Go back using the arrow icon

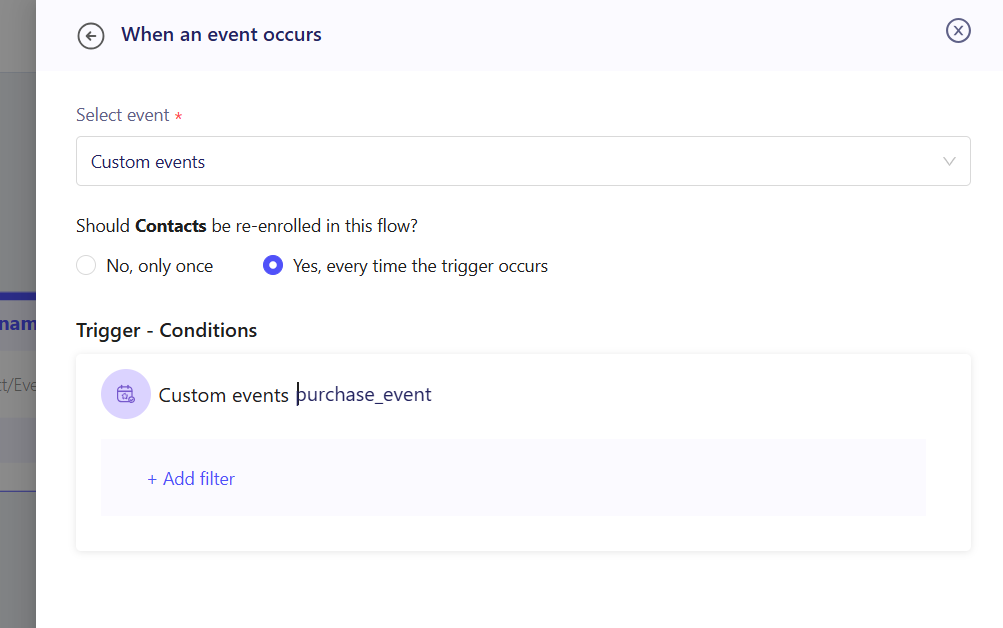[x=91, y=36]
